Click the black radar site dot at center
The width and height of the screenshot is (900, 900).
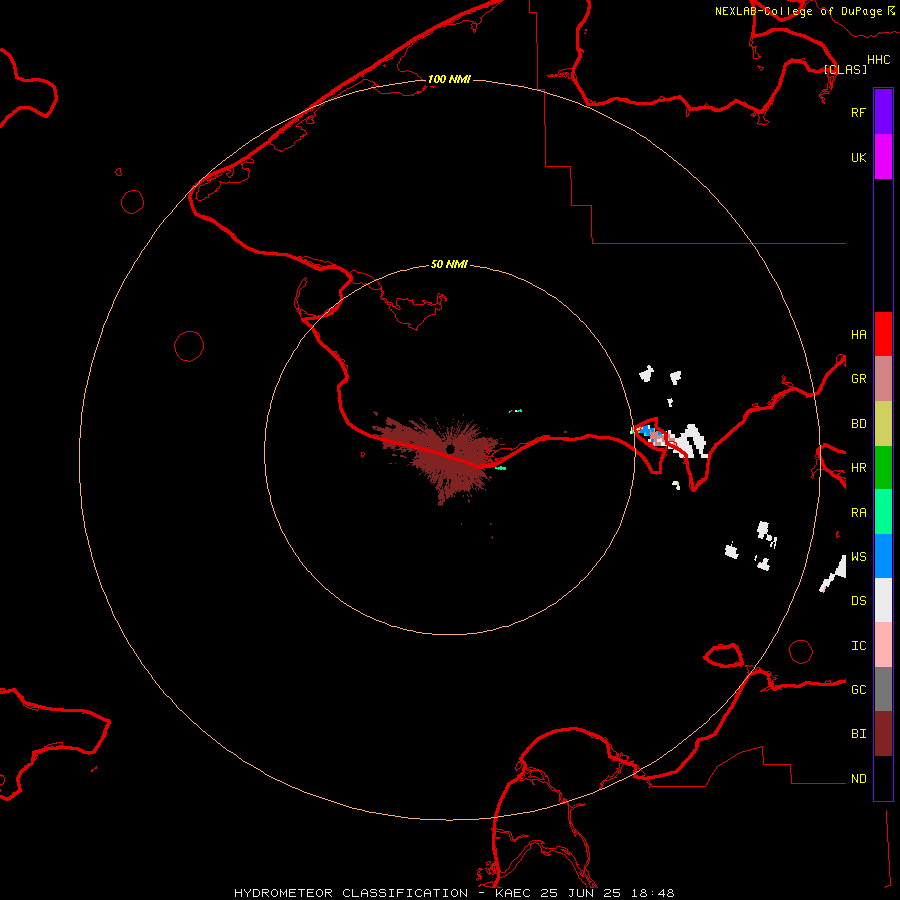(450, 449)
